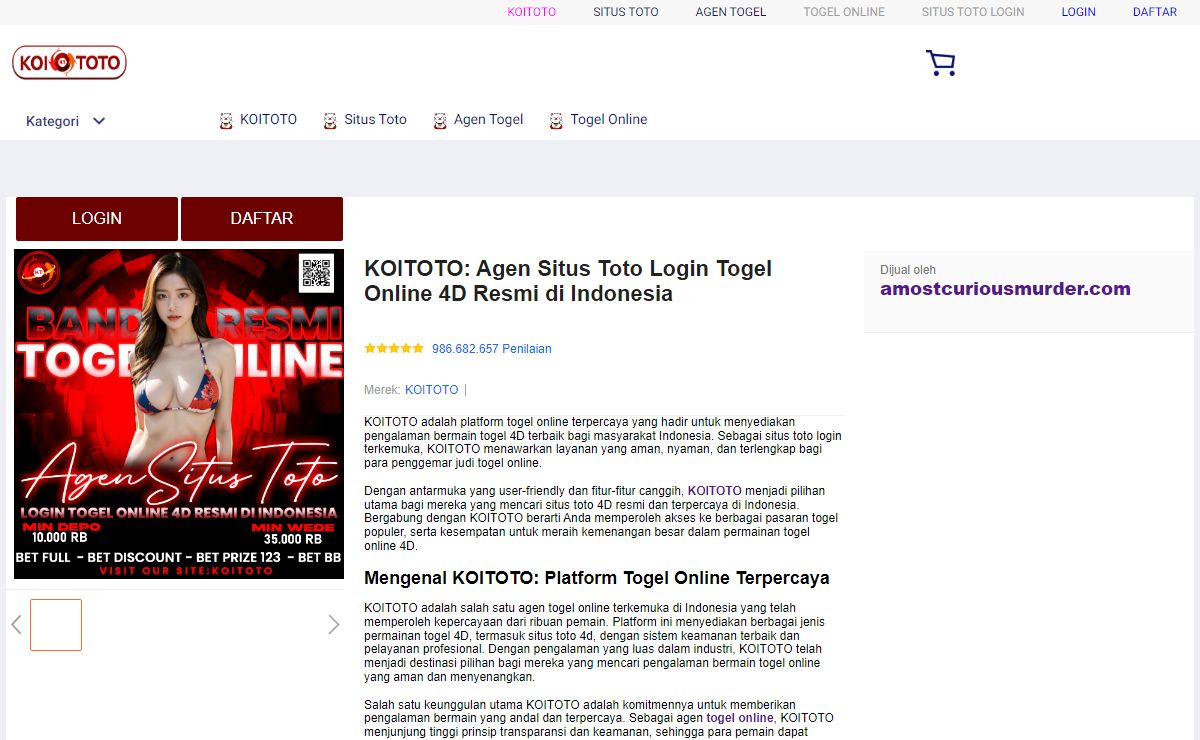Open SITUS TOTO in top bar
The width and height of the screenshot is (1200, 740).
tap(626, 12)
